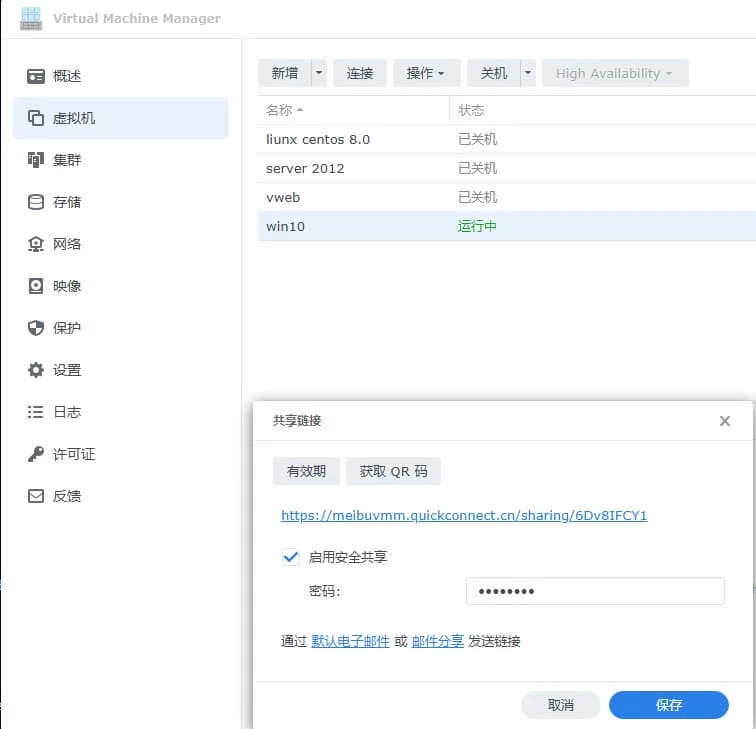Go to 映像 menu entry text
Image resolution: width=756 pixels, height=729 pixels.
coord(67,286)
